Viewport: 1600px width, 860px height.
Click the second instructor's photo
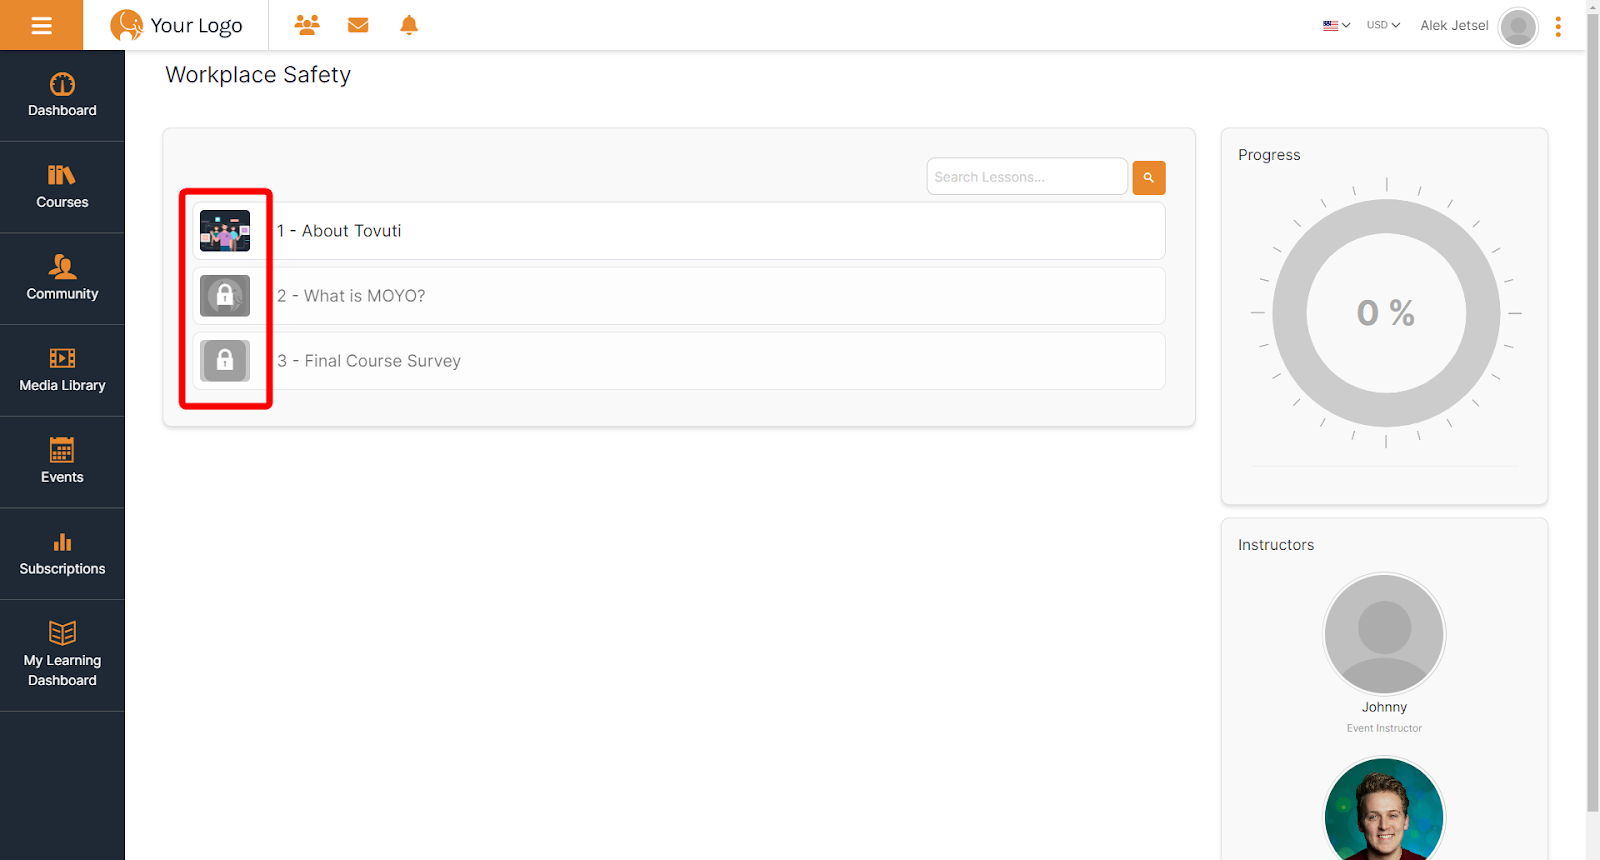1384,809
